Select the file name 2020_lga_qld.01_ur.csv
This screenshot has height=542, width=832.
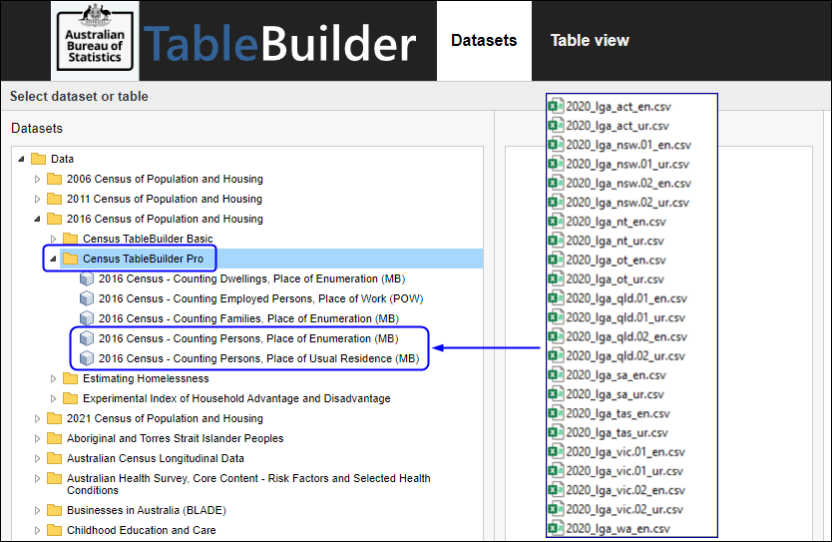(625, 317)
